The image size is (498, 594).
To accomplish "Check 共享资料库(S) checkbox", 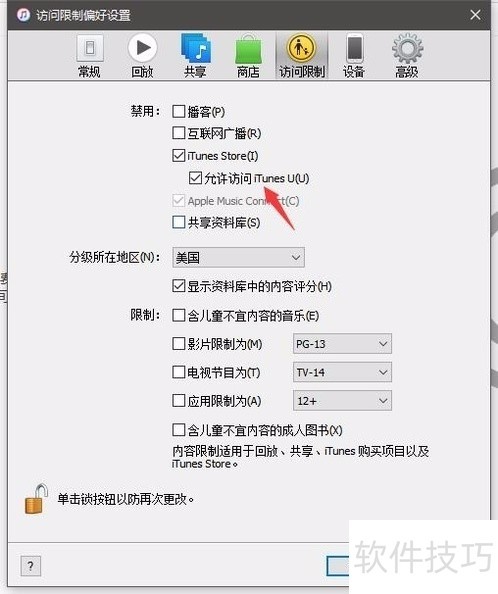I will coord(178,222).
